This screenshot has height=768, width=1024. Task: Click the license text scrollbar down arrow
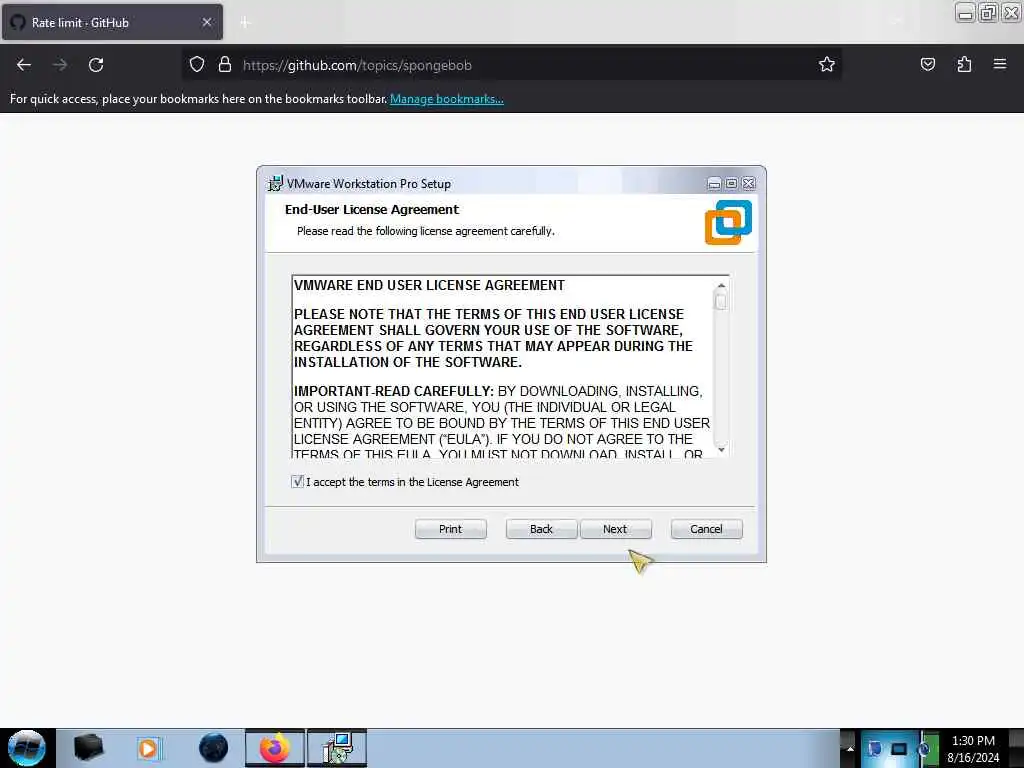(x=721, y=449)
